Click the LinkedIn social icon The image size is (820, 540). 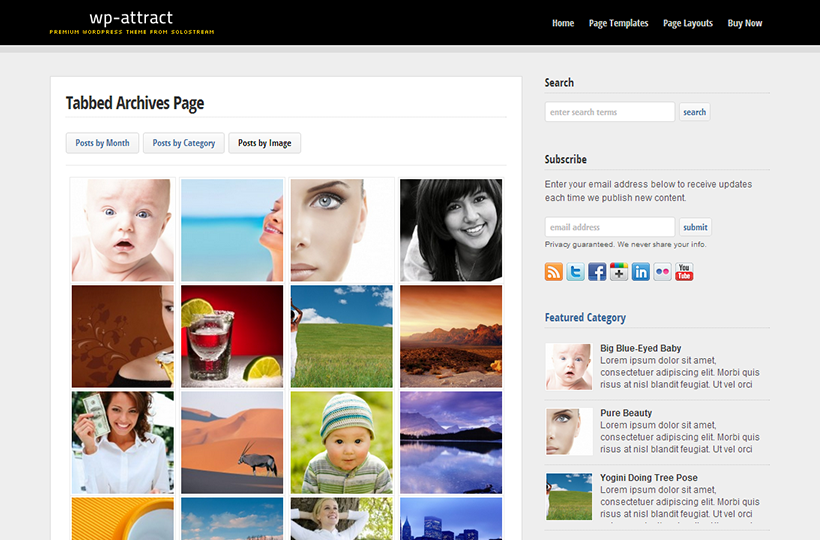(x=641, y=272)
